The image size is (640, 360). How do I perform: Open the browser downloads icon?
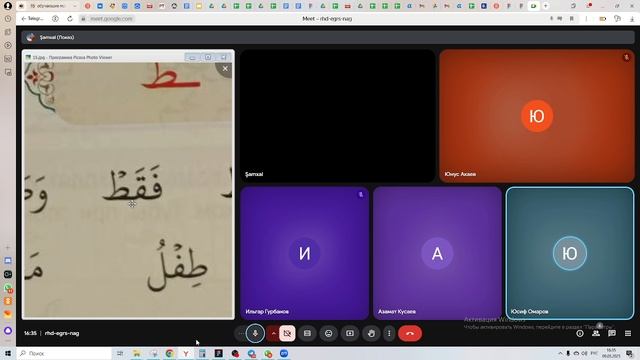tap(632, 19)
